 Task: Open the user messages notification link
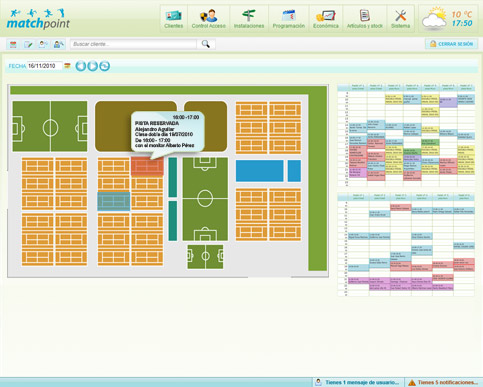point(358,382)
